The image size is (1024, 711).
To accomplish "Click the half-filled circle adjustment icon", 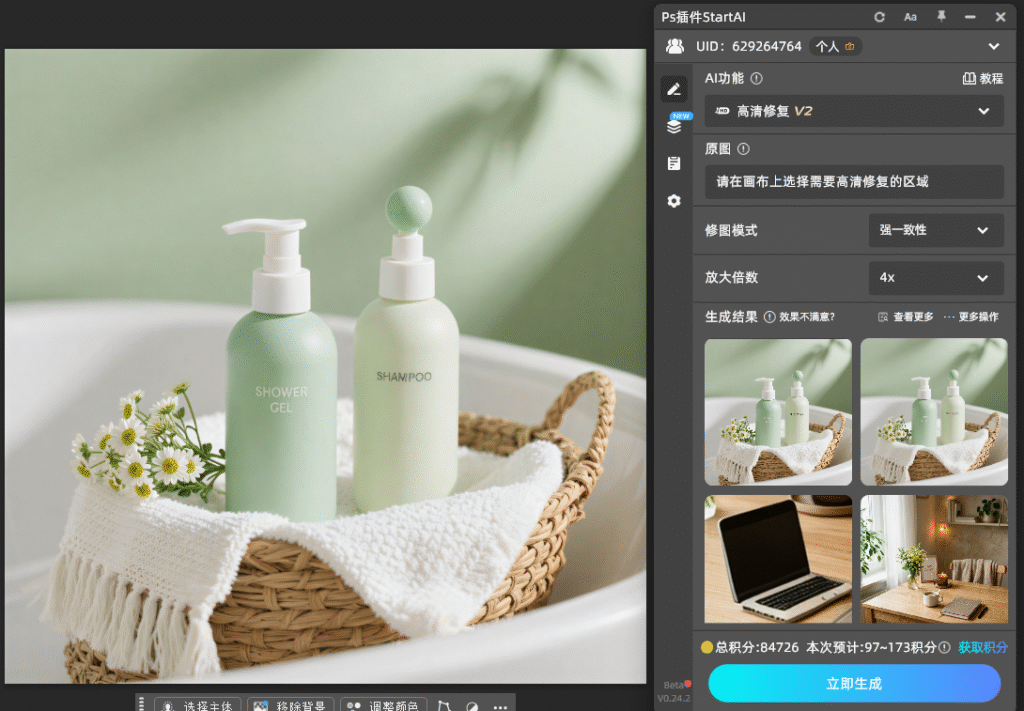I will coord(472,706).
